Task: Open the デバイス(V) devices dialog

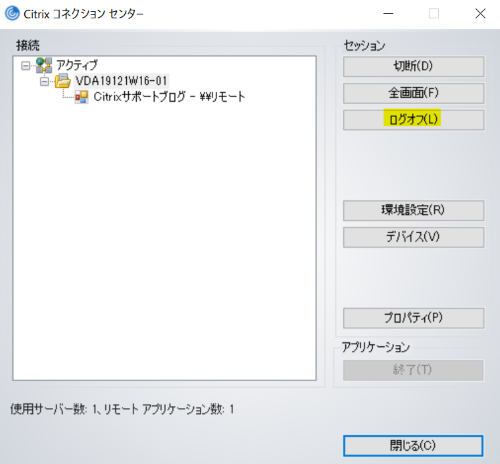Action: point(413,237)
